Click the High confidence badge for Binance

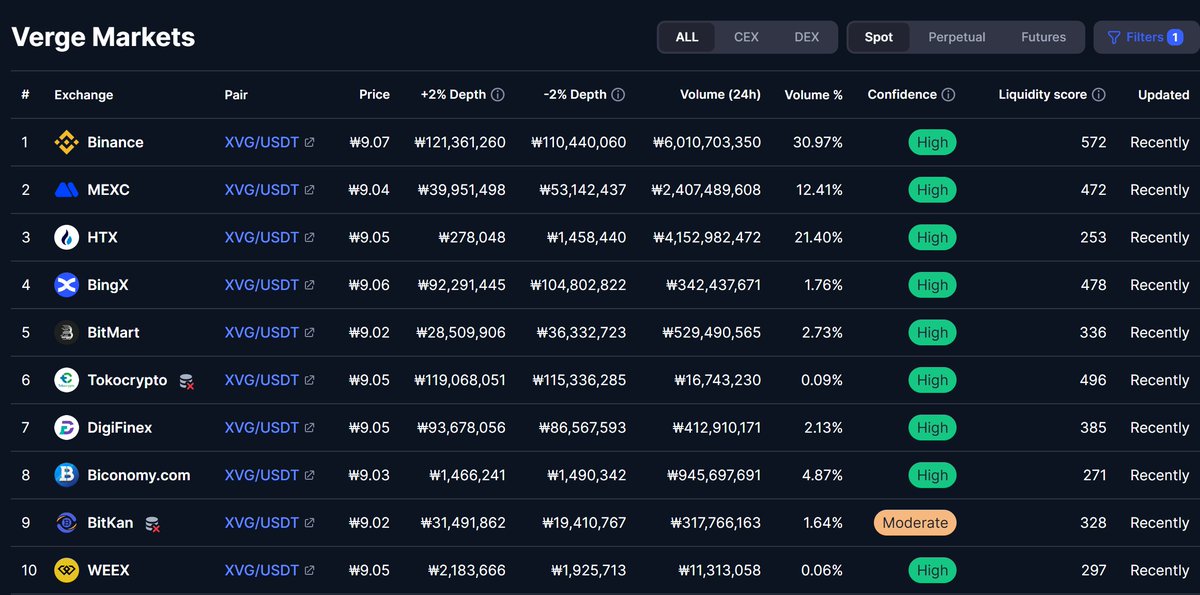[932, 142]
